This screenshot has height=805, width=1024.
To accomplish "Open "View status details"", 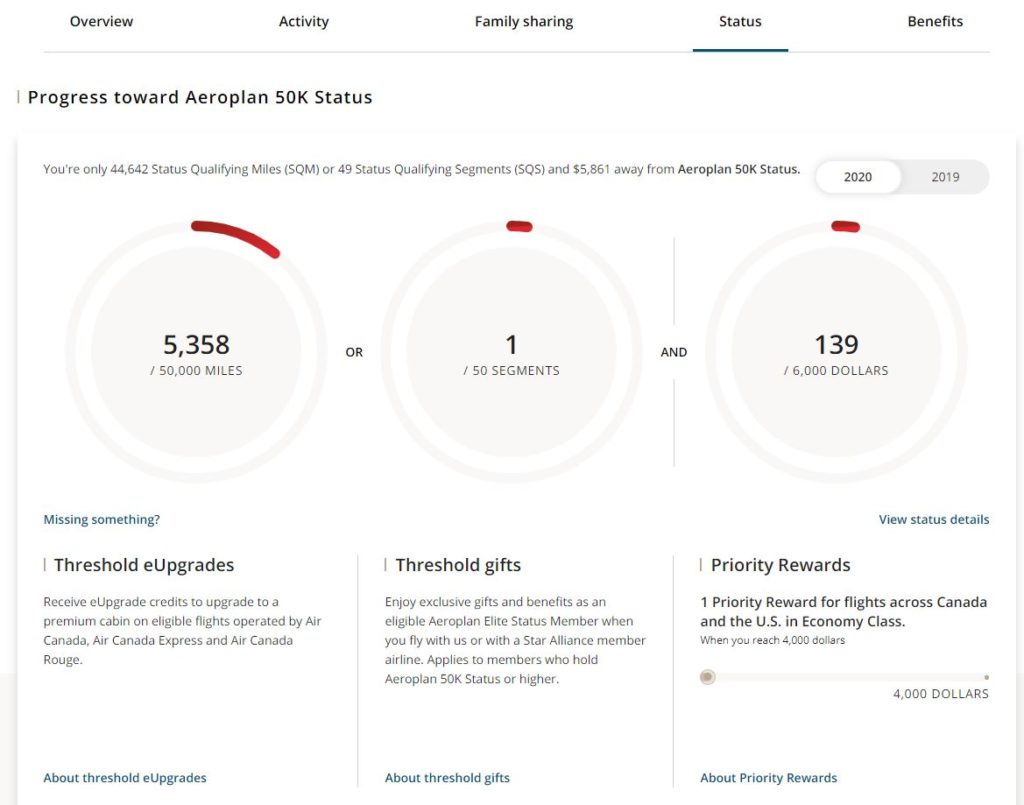I will 933,519.
